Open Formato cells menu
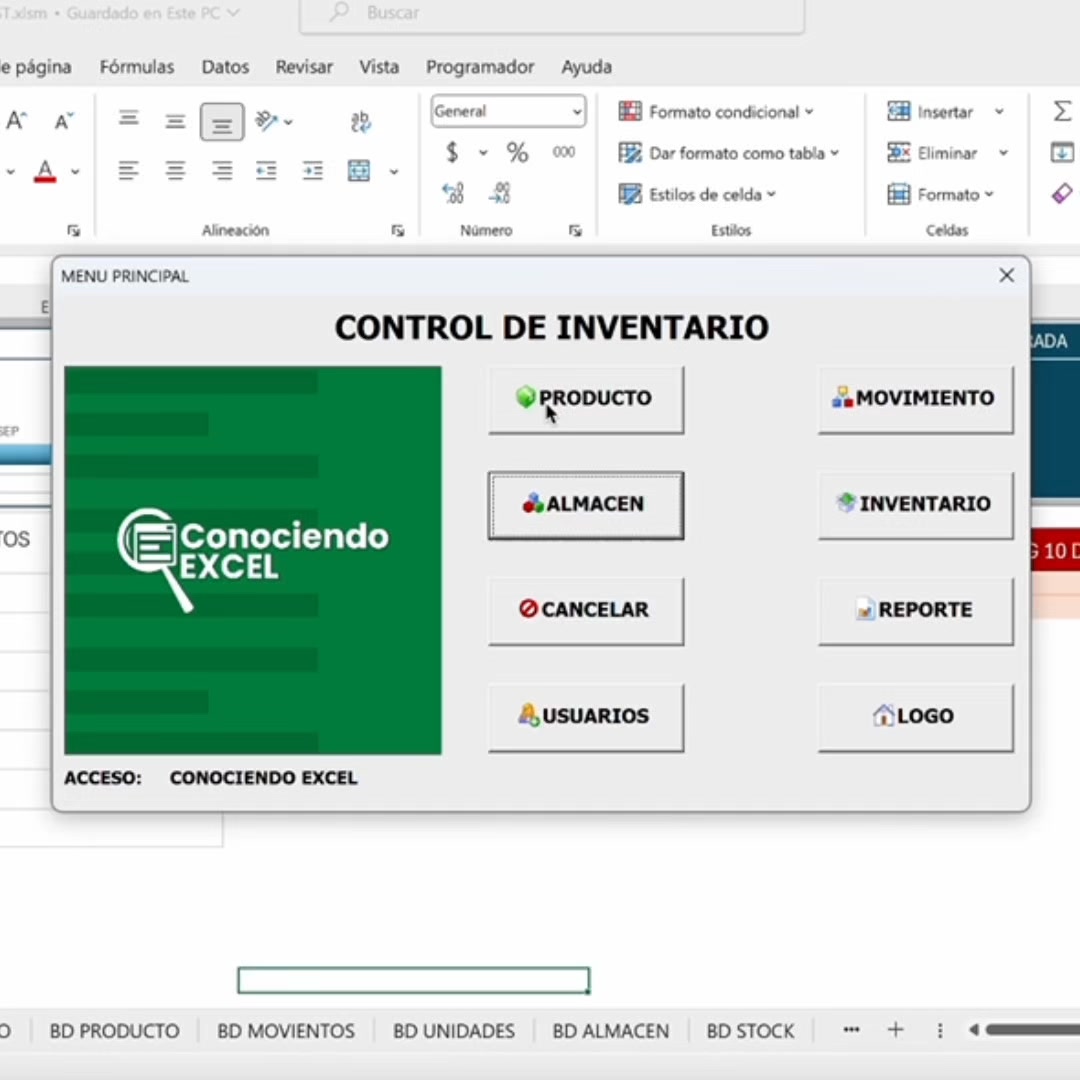This screenshot has height=1080, width=1080. [x=941, y=194]
